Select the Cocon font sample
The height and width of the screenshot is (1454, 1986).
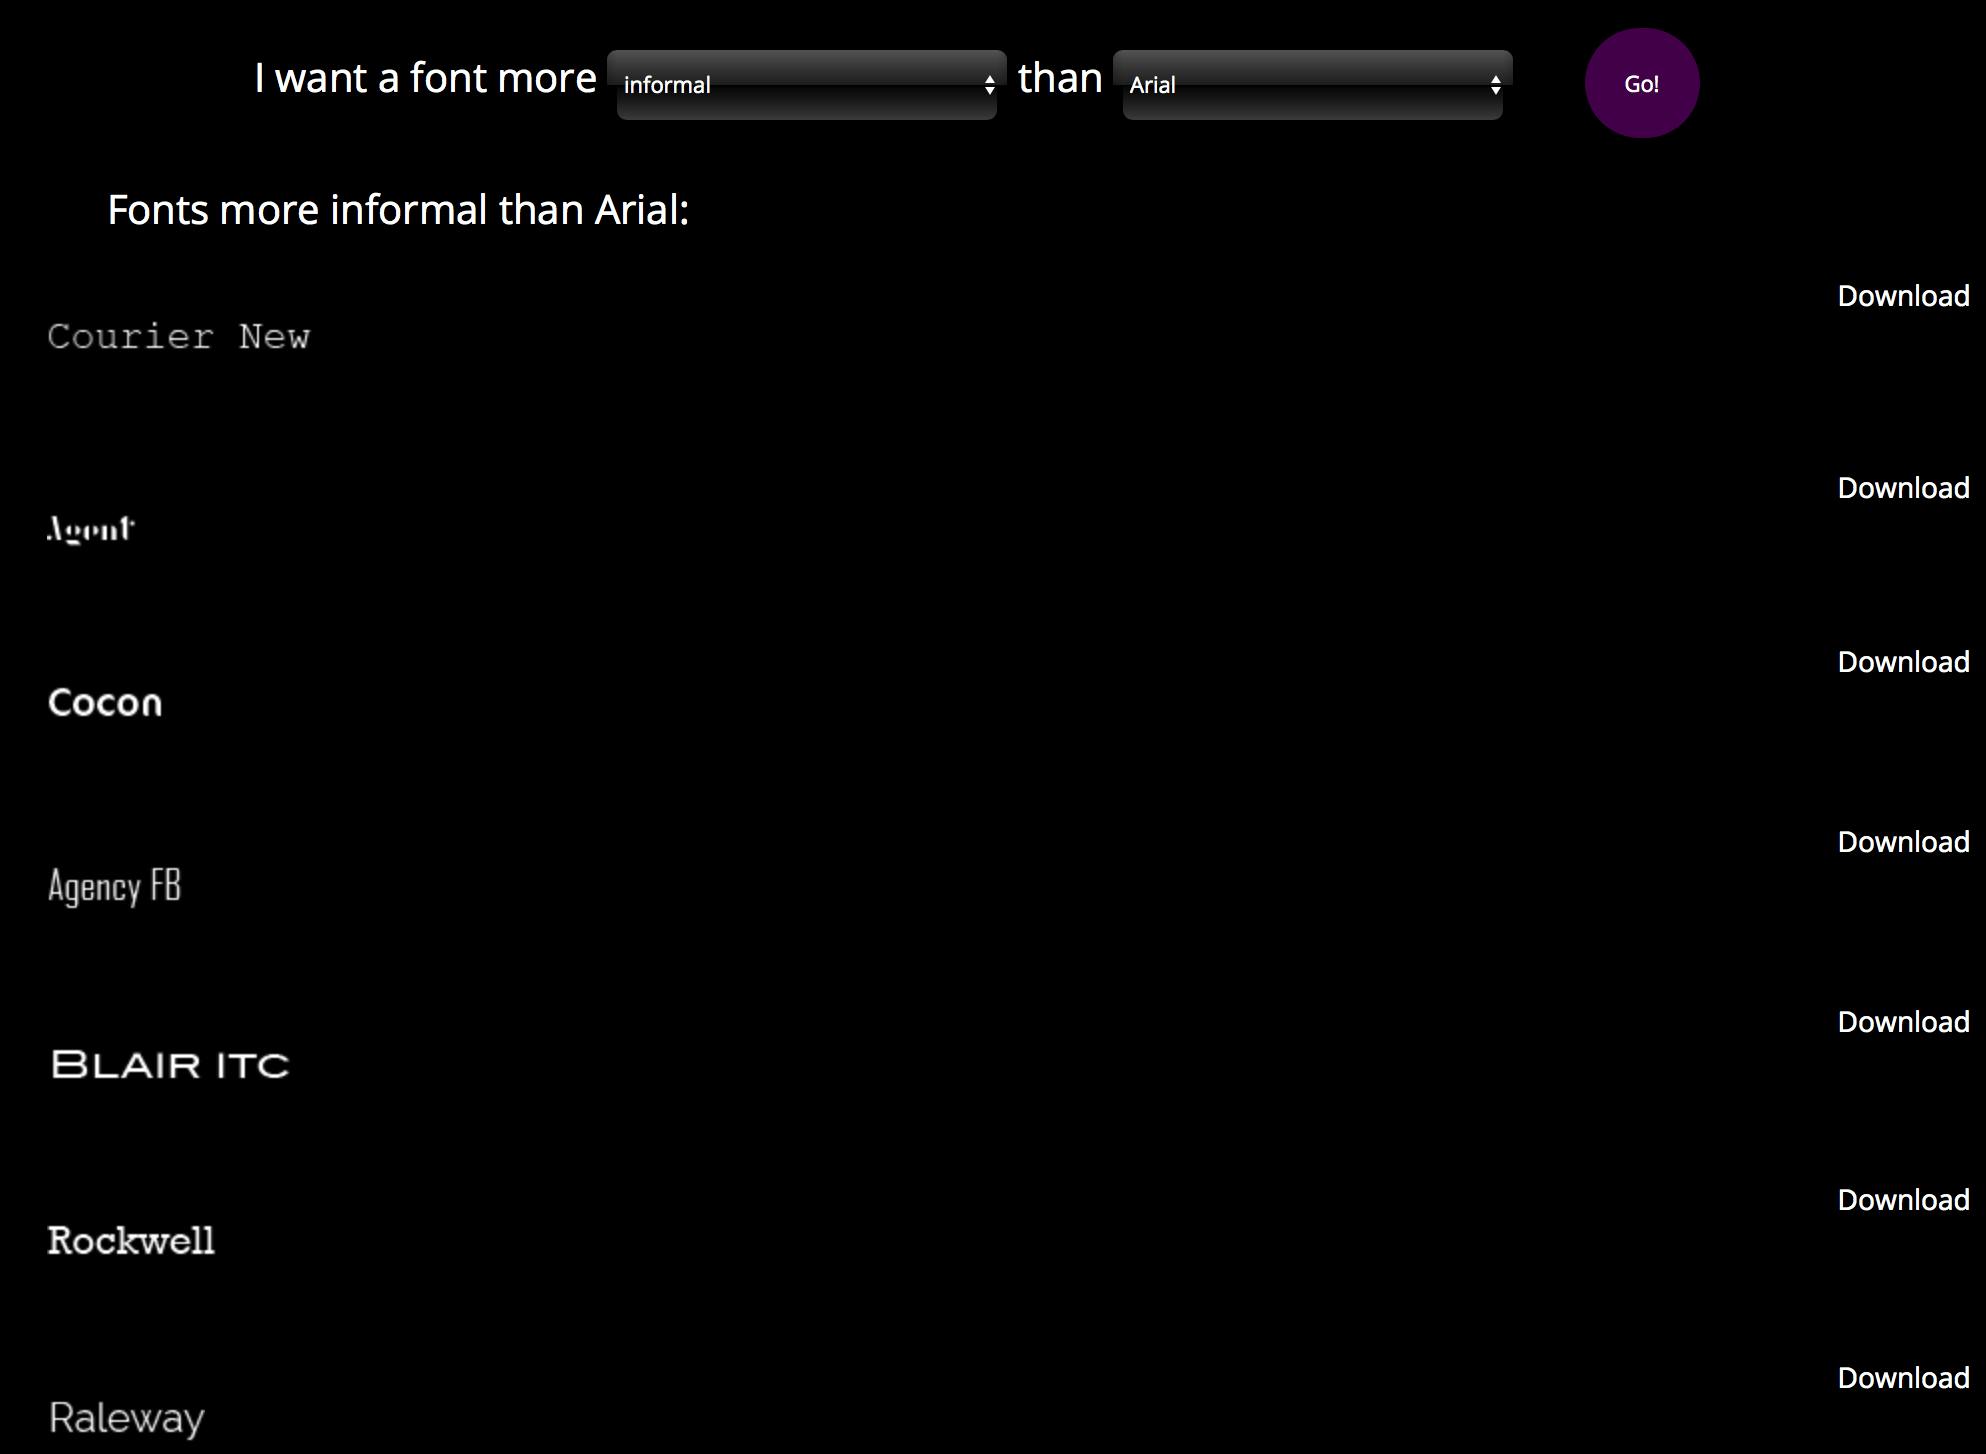tap(105, 703)
